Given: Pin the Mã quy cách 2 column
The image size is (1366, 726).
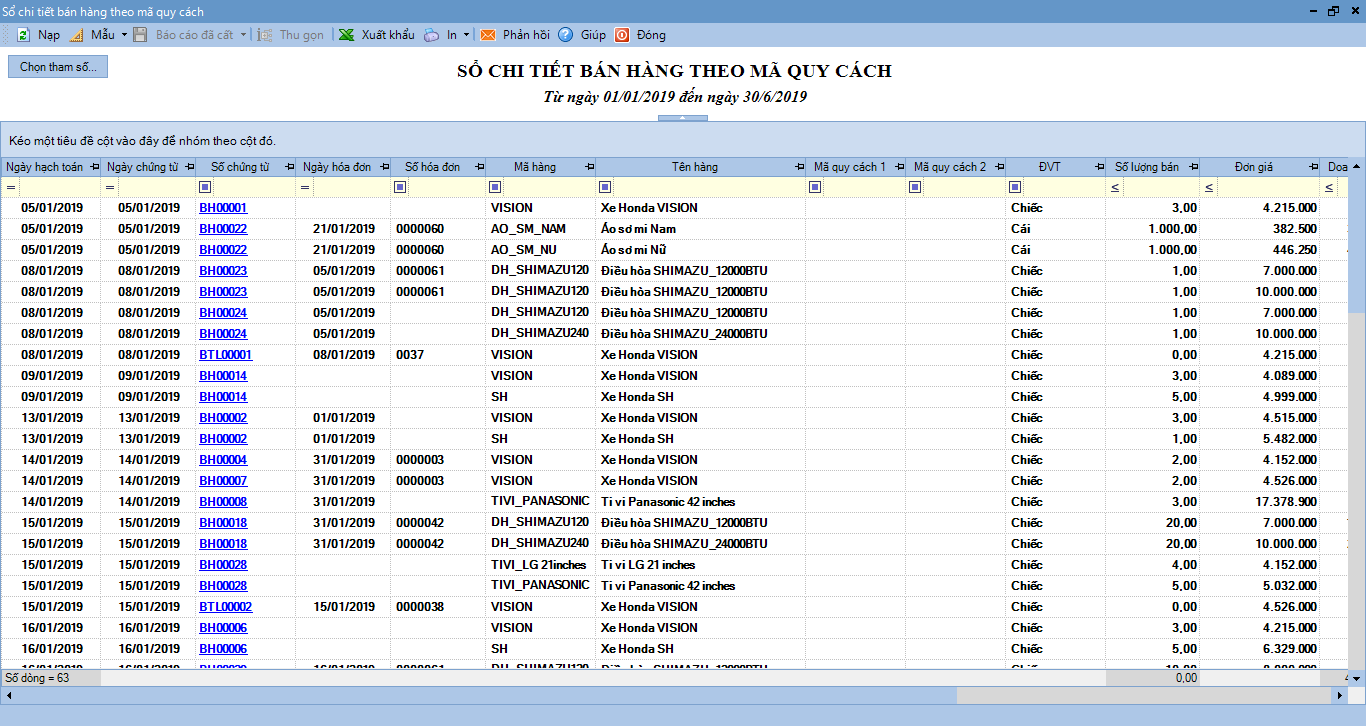Looking at the screenshot, I should click(999, 167).
